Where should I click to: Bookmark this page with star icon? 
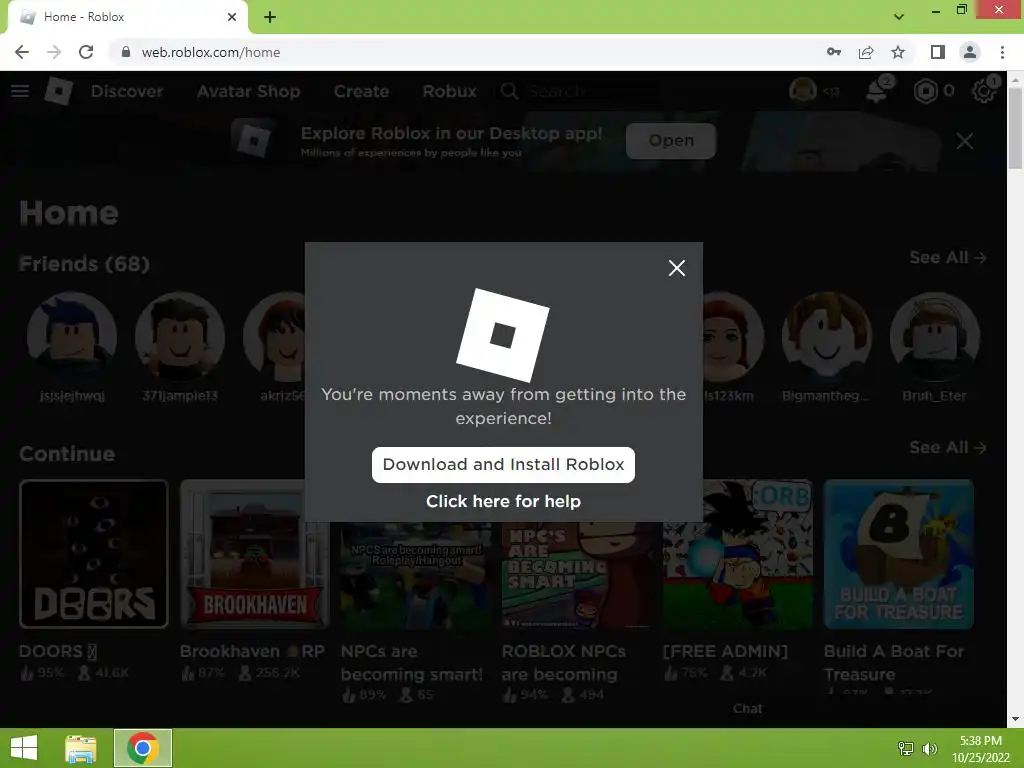coord(898,52)
